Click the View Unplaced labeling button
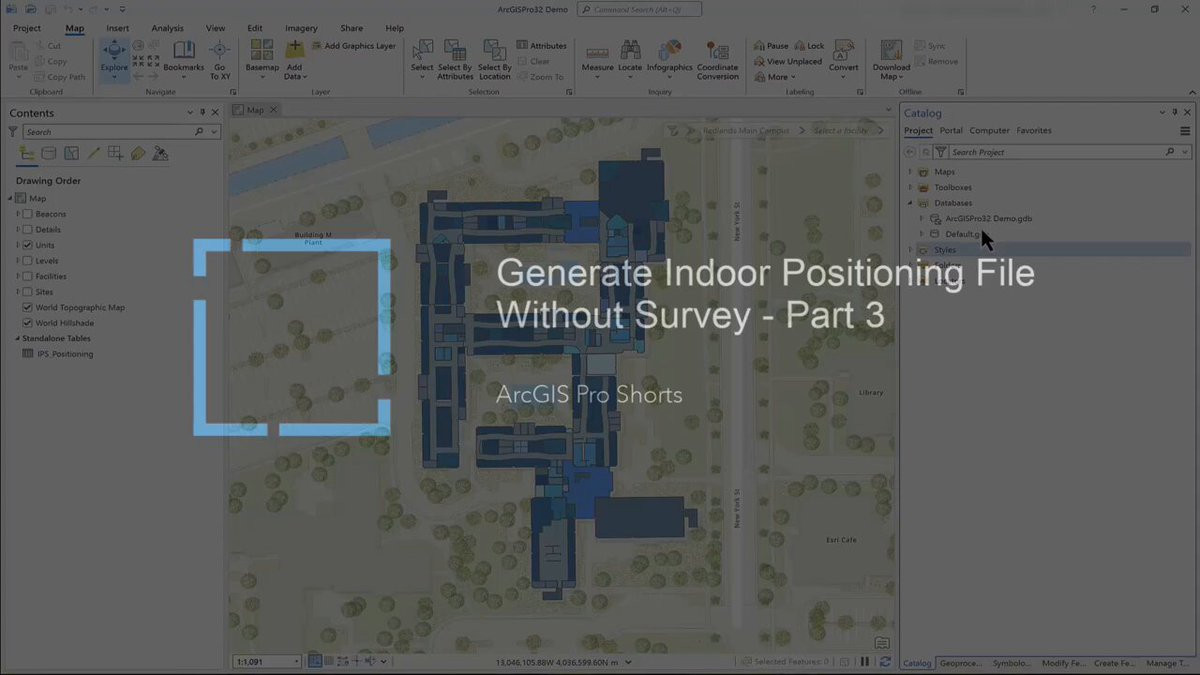 (x=788, y=61)
